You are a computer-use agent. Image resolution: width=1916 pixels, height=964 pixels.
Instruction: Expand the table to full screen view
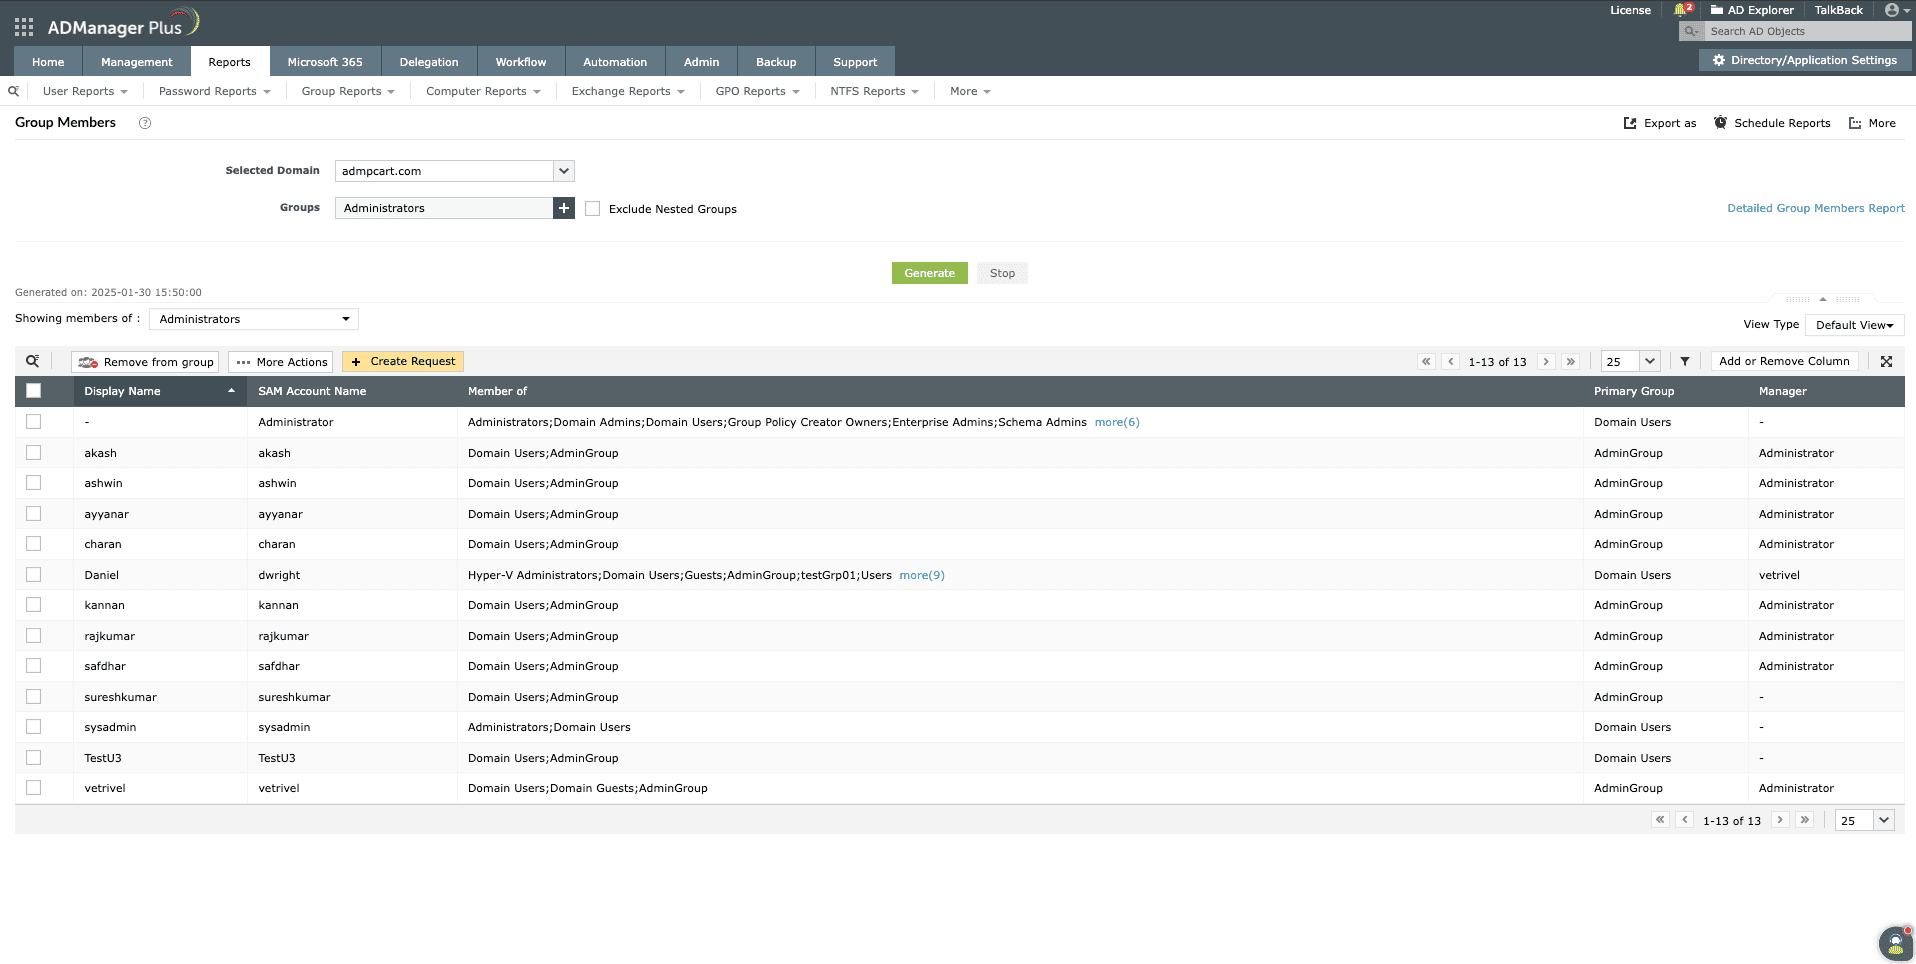click(x=1886, y=361)
